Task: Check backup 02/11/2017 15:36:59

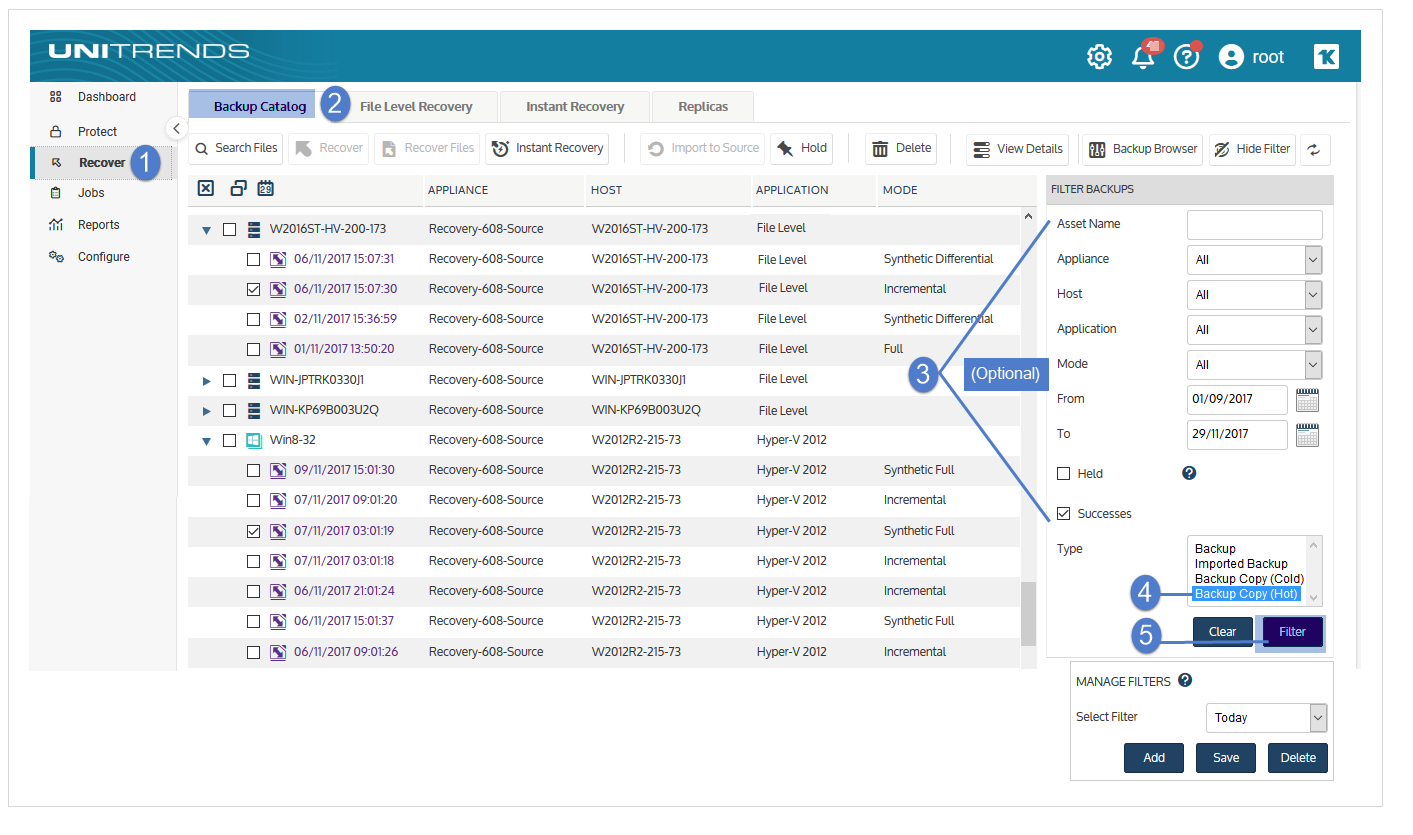Action: 253,319
